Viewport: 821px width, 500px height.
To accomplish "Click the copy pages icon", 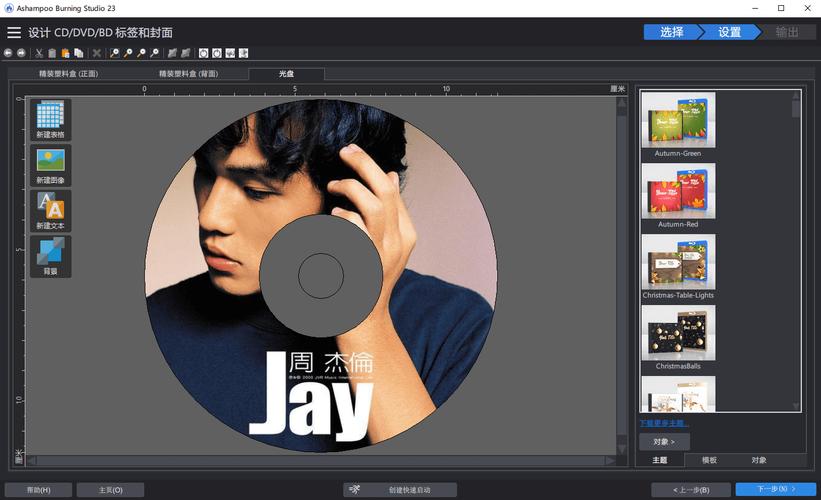I will [79, 53].
